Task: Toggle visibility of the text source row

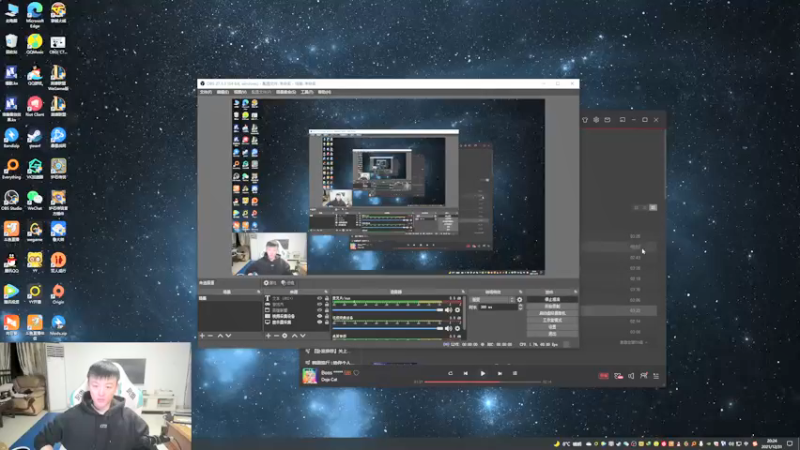Action: (320, 298)
